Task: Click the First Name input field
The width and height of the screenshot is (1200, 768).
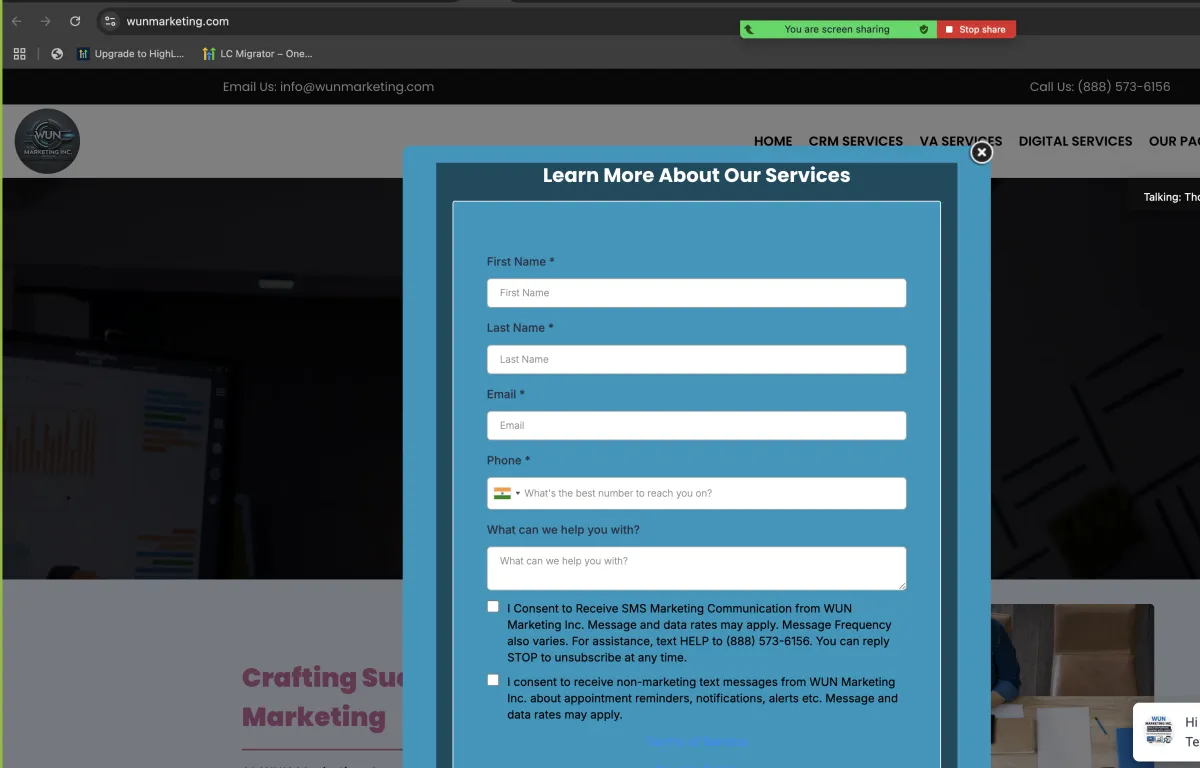Action: (697, 293)
